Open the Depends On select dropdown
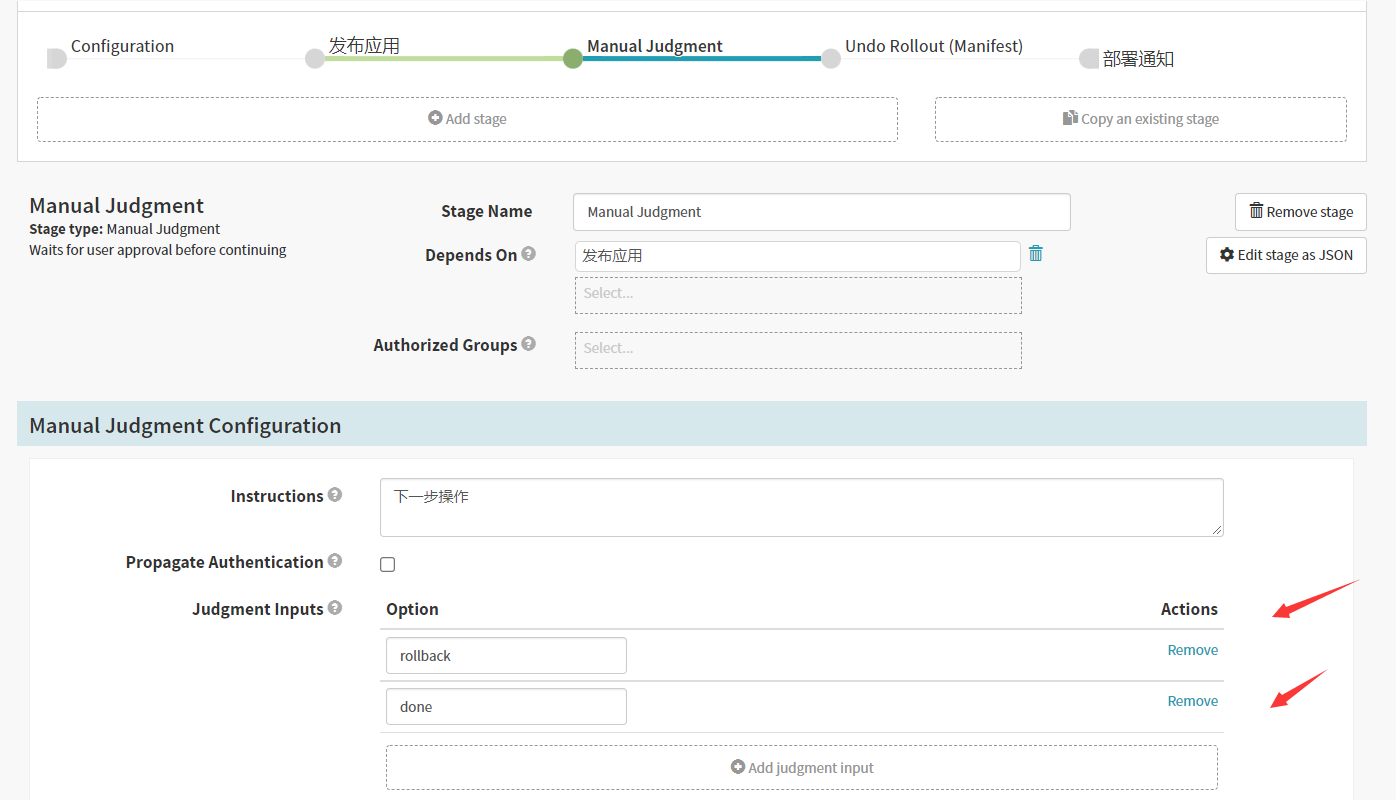Screen dimensions: 1396x800 [798, 295]
